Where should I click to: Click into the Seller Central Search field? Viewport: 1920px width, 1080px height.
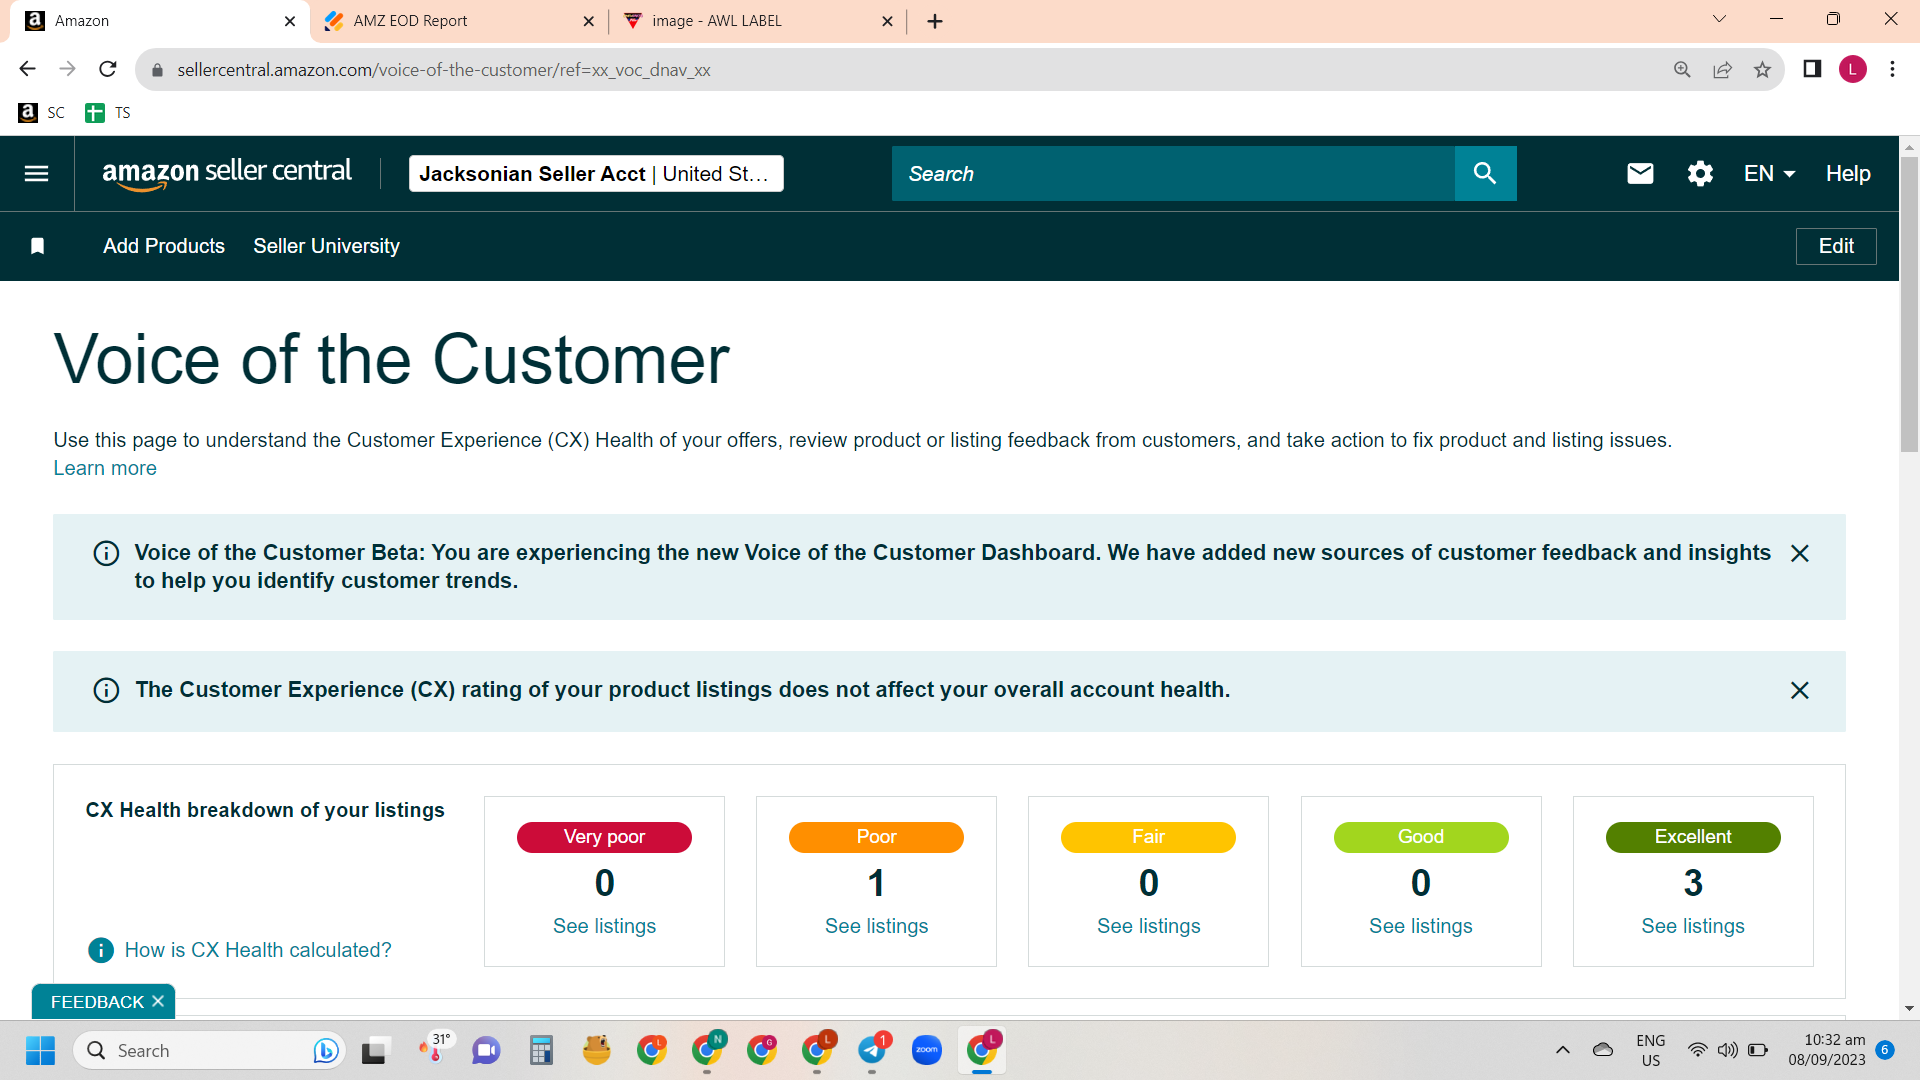(1173, 174)
